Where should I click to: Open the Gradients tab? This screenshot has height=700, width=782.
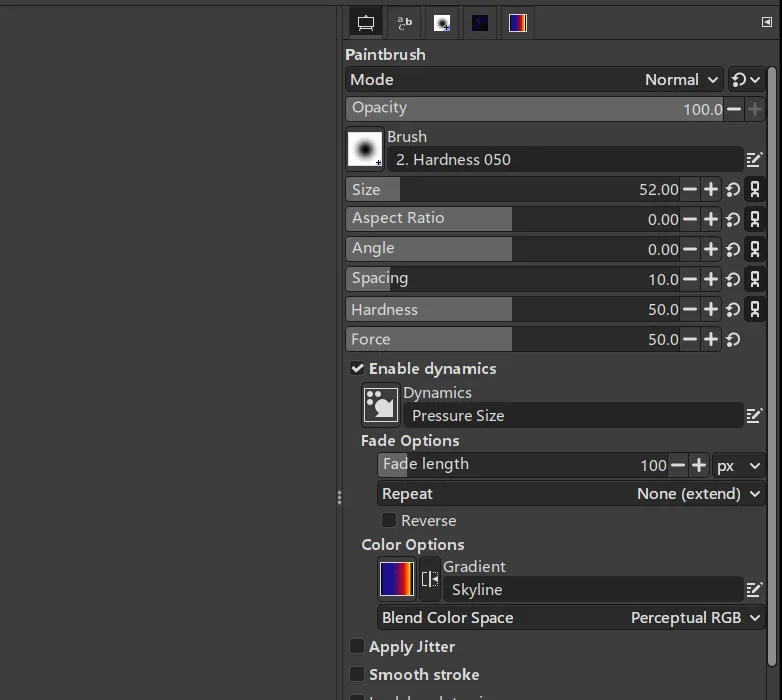[x=518, y=23]
